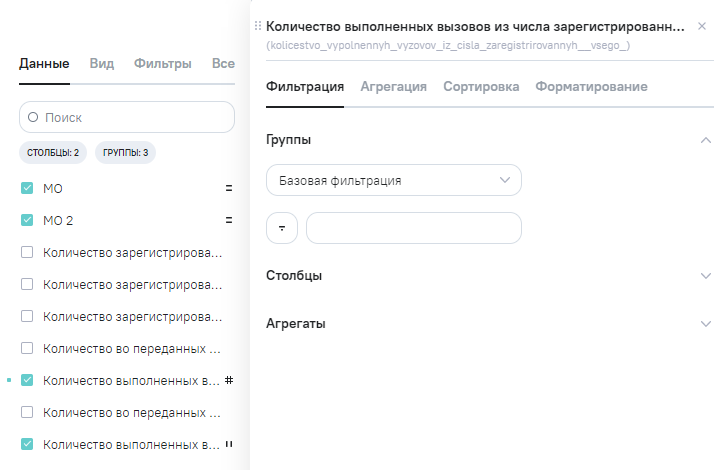The image size is (724, 470).
Task: Click the СТОЛБЦЫ: 2 chip
Action: (53, 152)
